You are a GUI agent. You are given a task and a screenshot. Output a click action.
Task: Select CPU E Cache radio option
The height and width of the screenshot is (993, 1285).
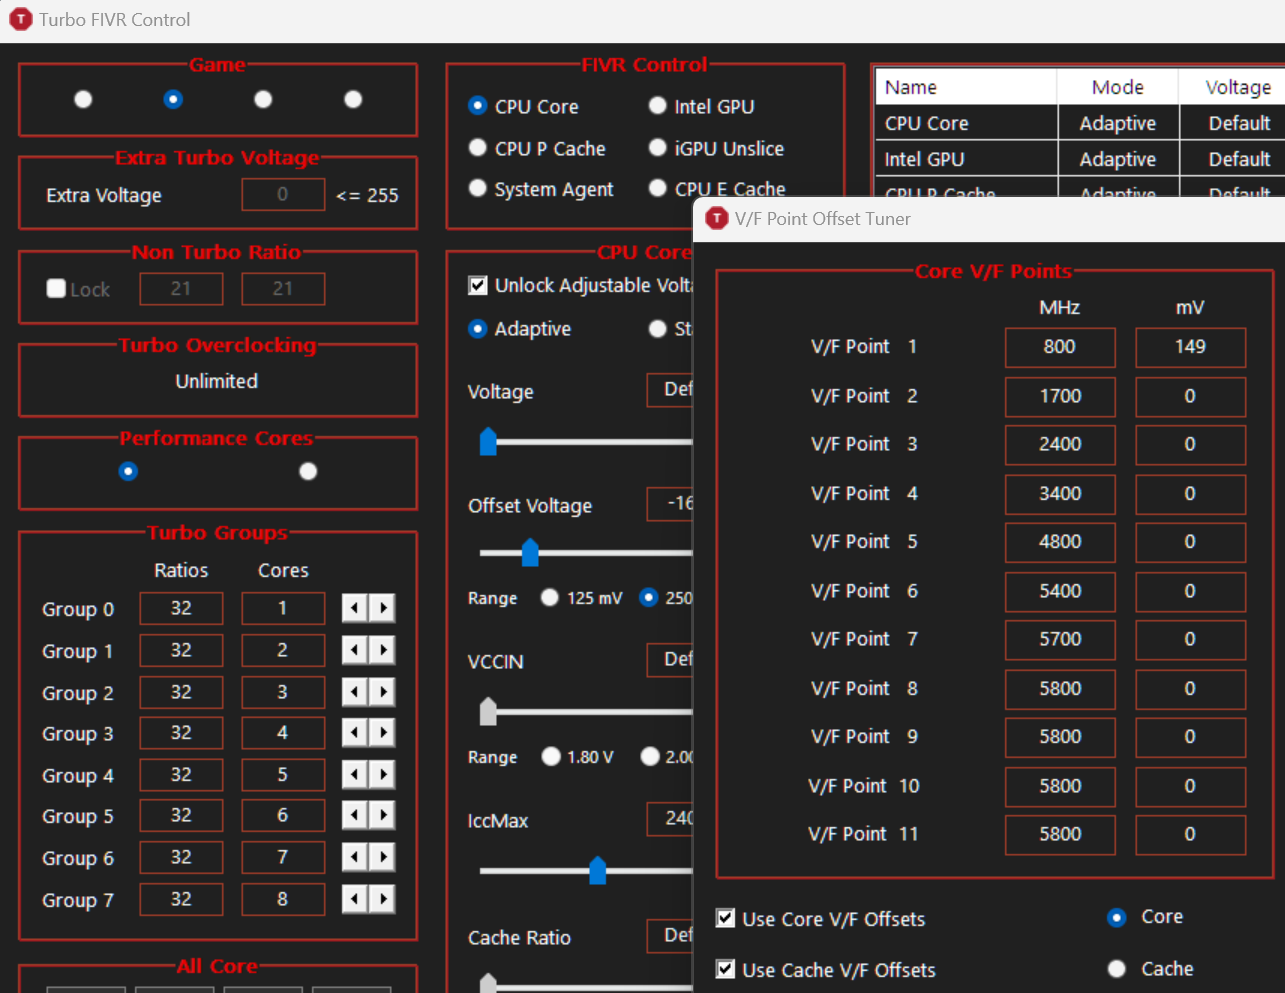point(717,188)
